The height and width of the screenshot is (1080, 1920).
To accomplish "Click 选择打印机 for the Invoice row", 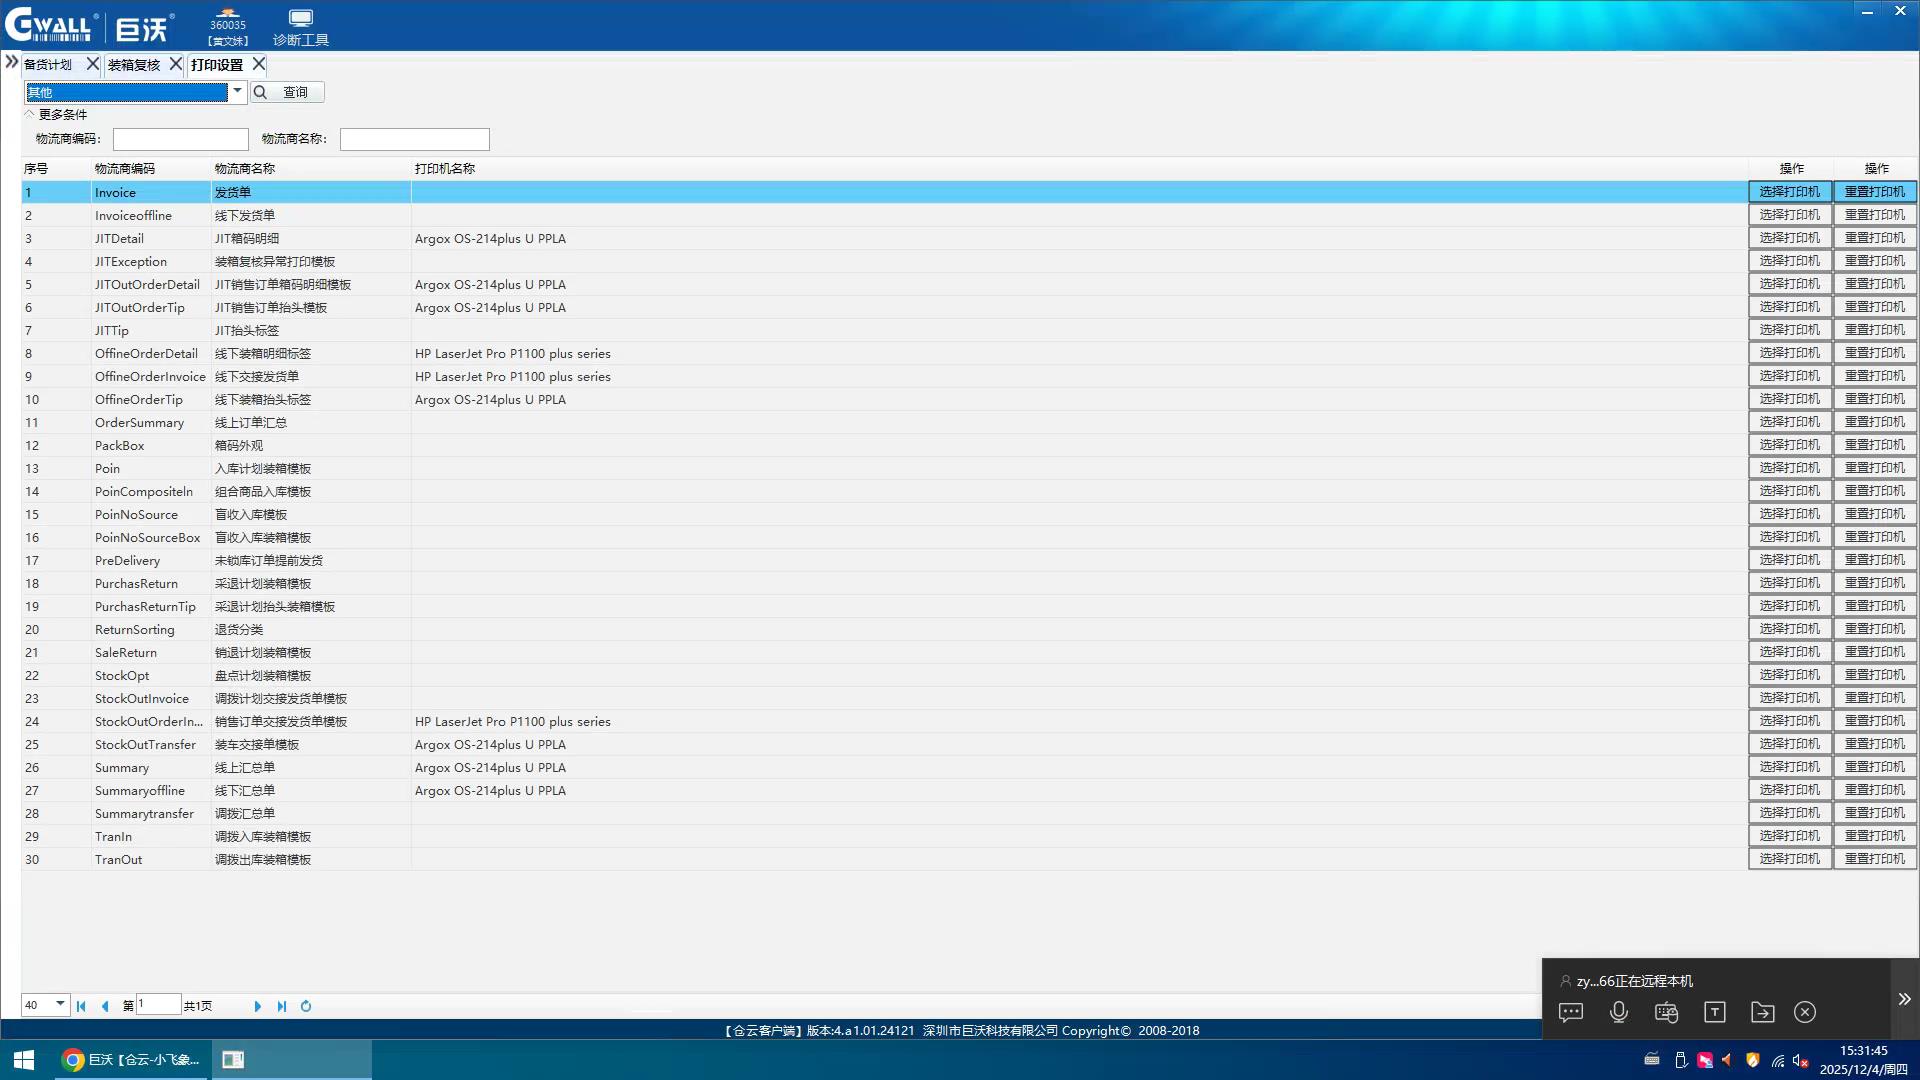I will click(1789, 192).
